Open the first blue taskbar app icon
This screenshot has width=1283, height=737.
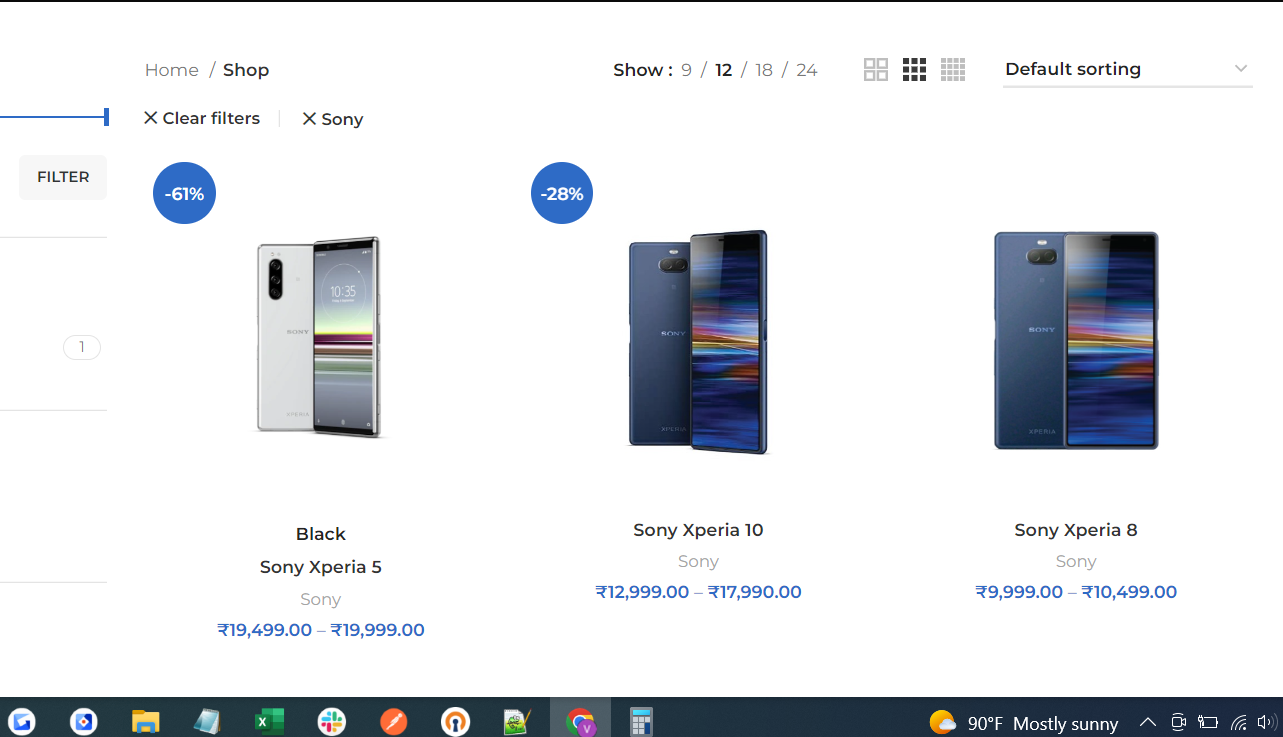(x=22, y=721)
